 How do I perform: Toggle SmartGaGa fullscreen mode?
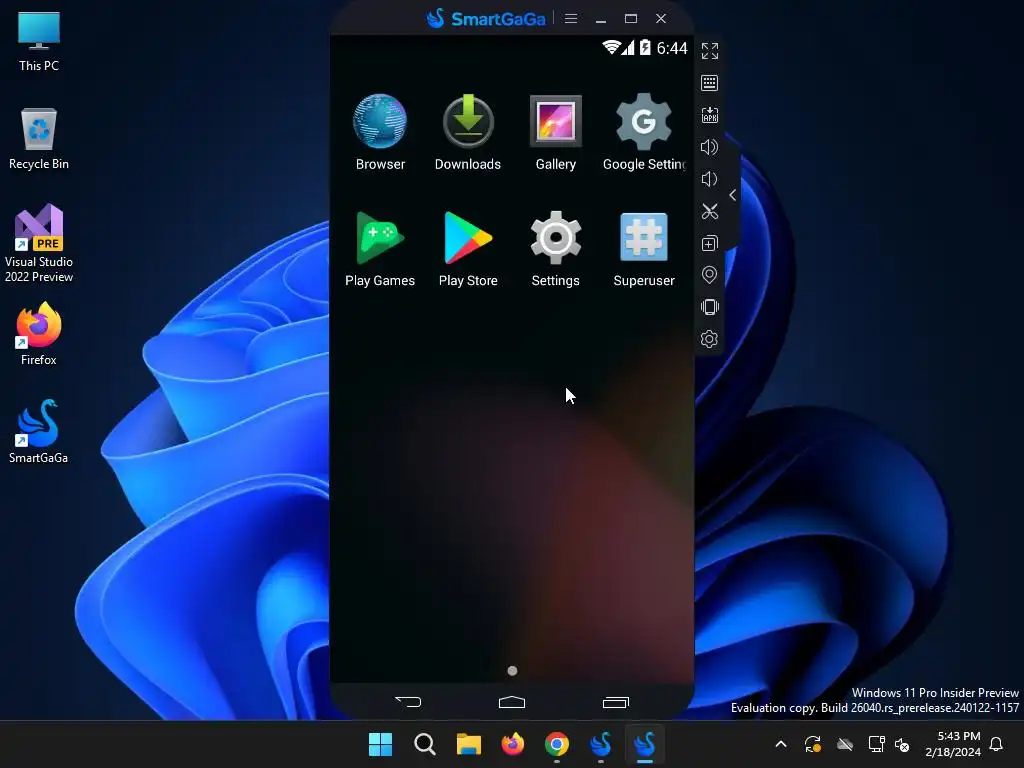pyautogui.click(x=710, y=51)
